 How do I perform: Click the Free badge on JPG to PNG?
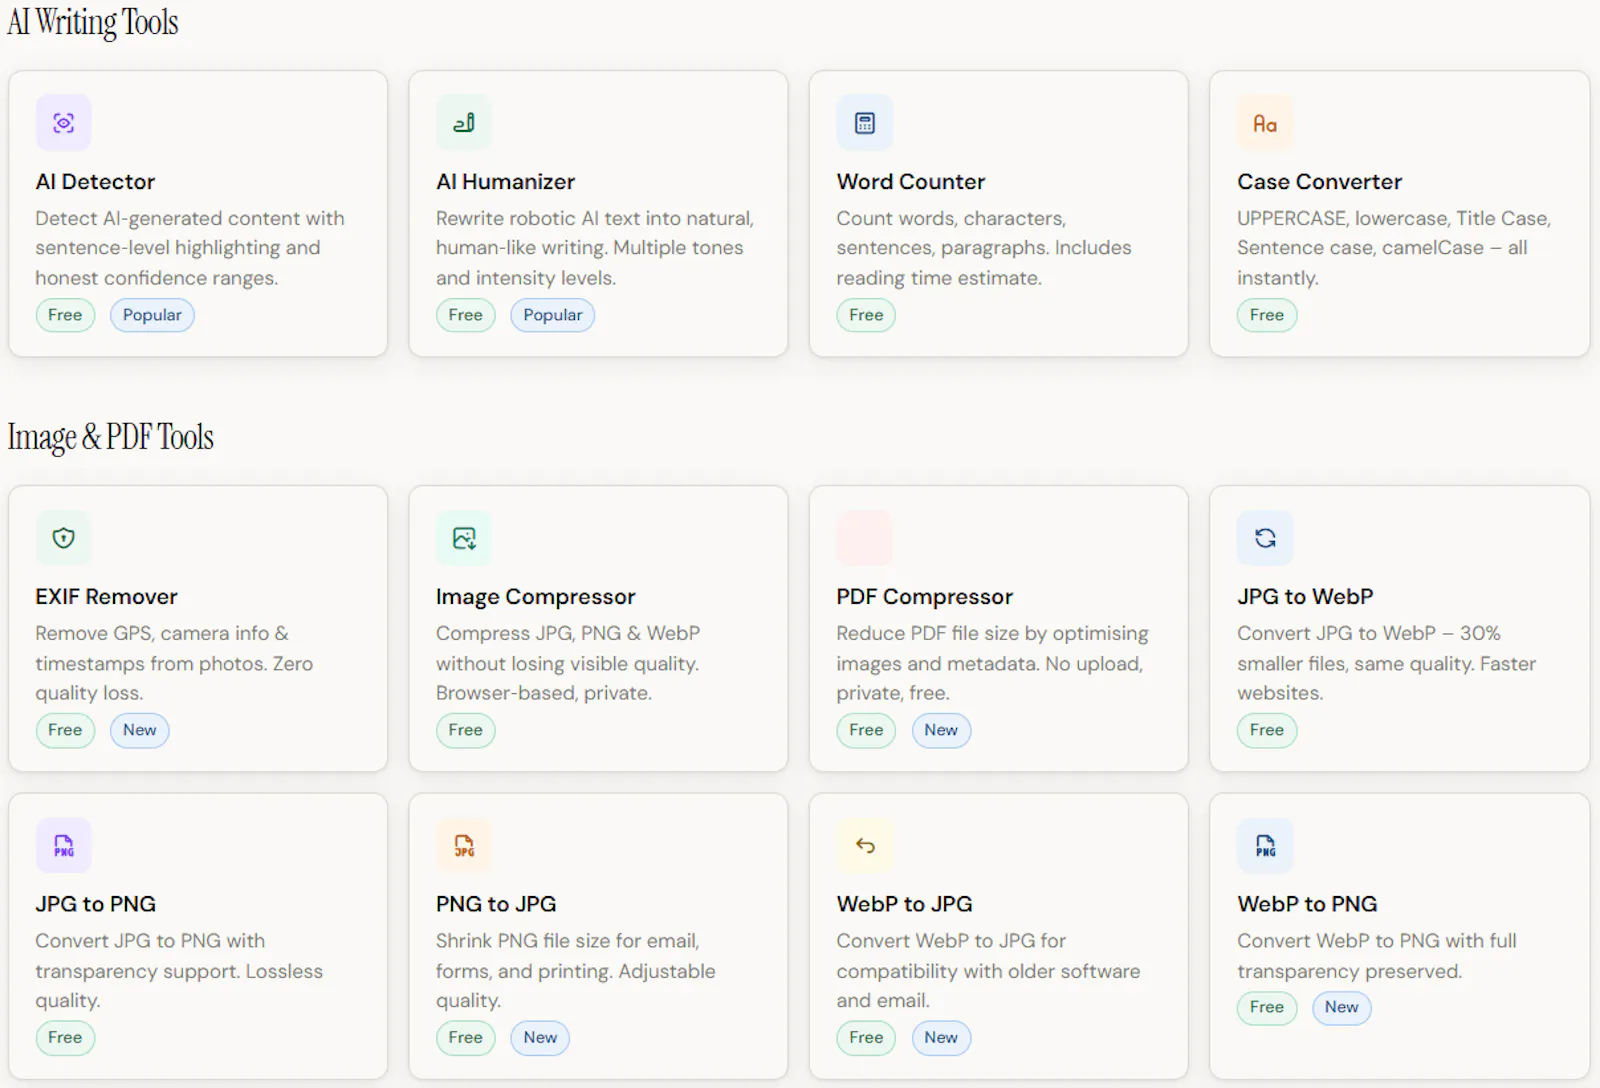[x=65, y=1038]
